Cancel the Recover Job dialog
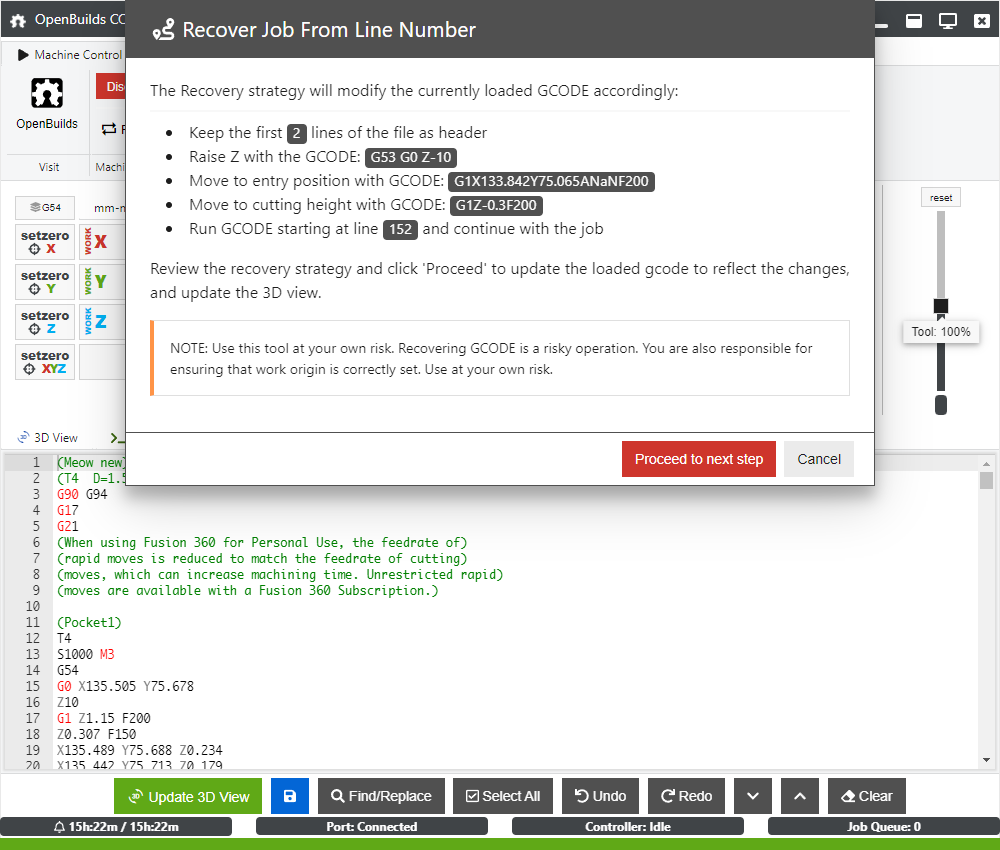Viewport: 1000px width, 850px height. click(819, 459)
